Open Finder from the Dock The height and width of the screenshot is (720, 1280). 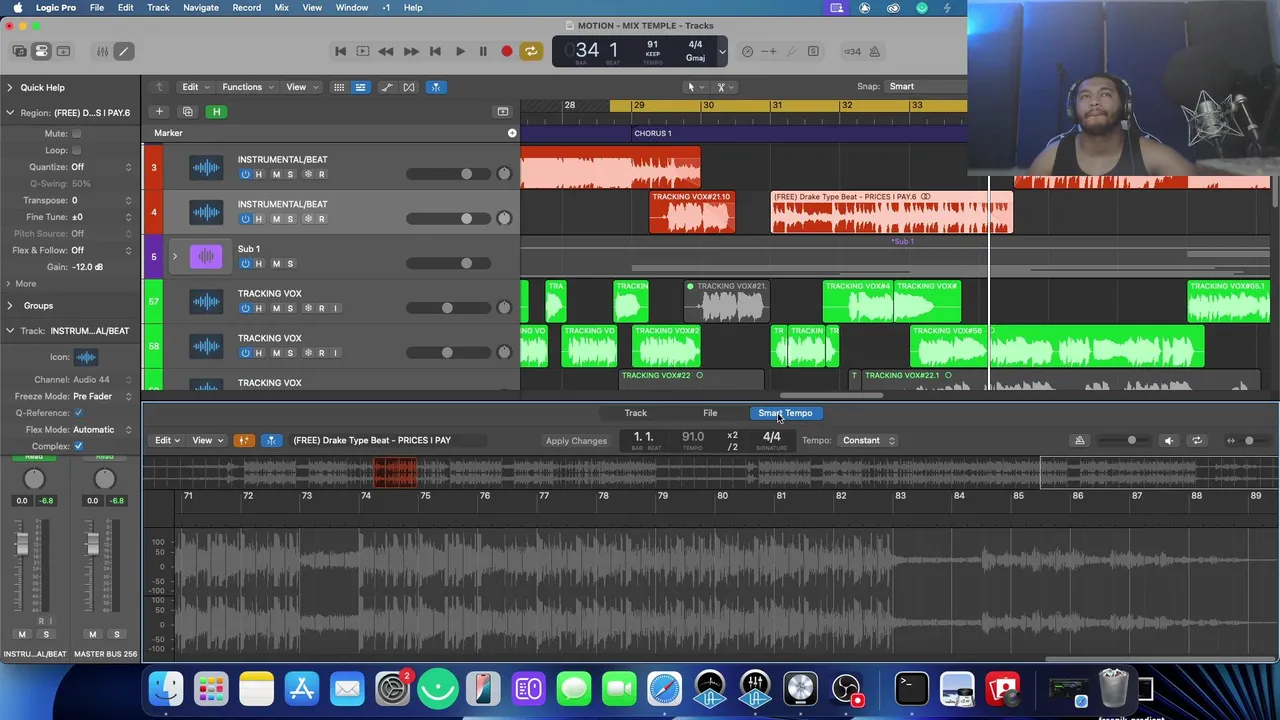click(166, 689)
